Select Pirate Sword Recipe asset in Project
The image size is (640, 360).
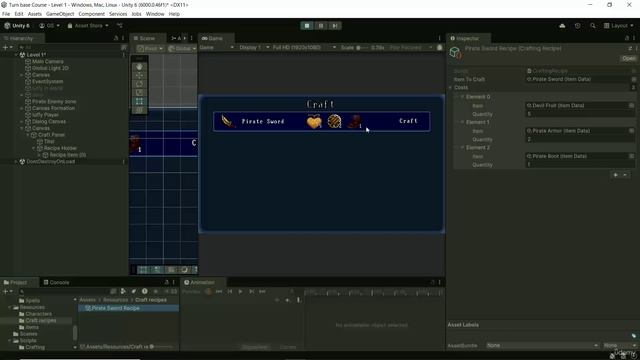(x=129, y=308)
